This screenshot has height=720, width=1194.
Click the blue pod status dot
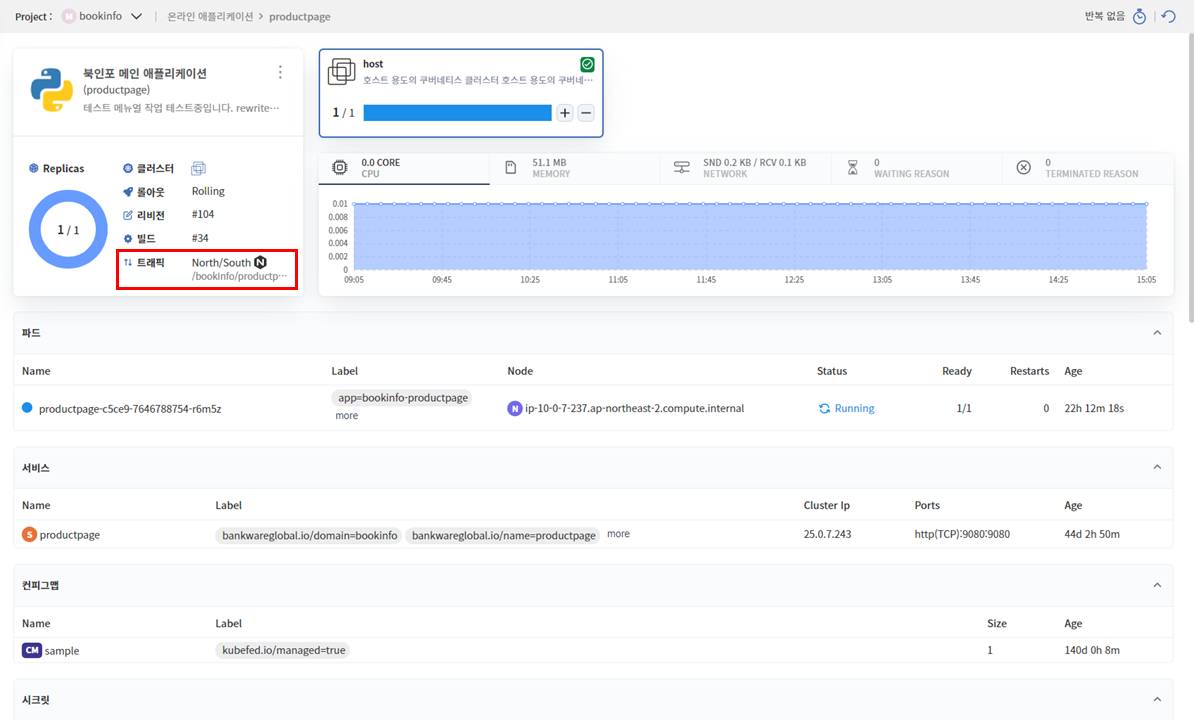(x=27, y=408)
